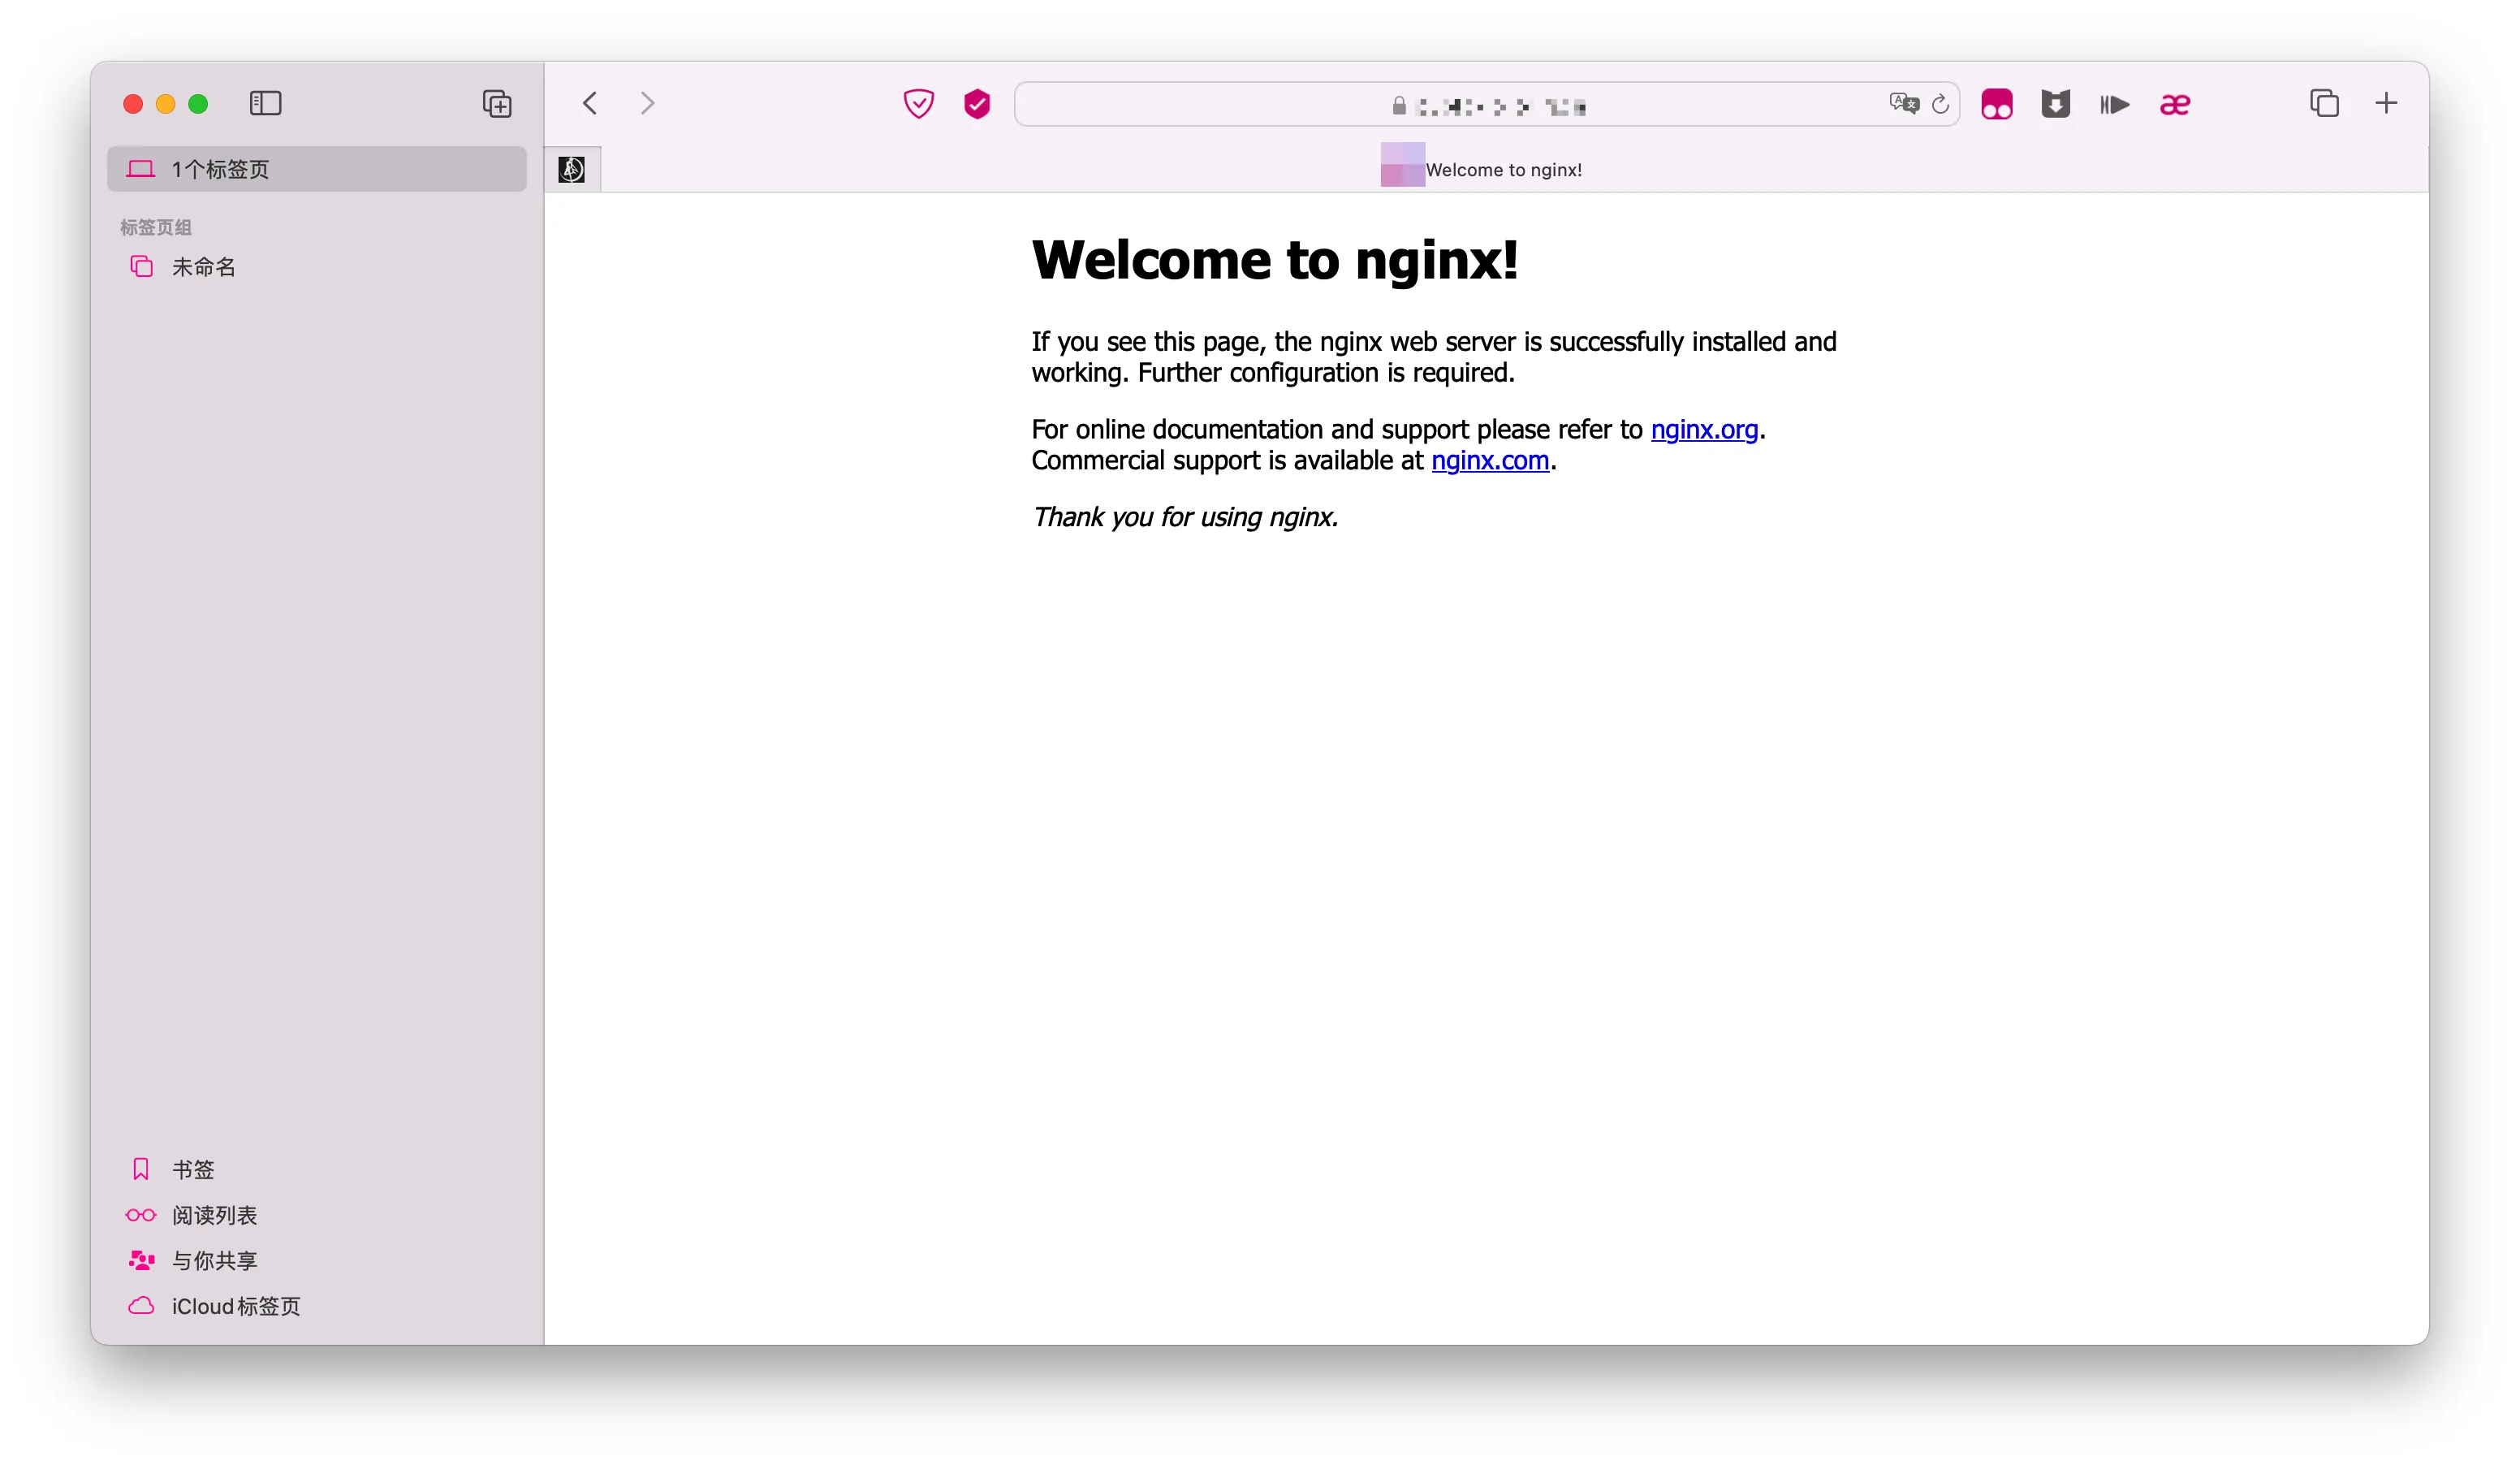Follow the nginx.com link

coord(1489,460)
